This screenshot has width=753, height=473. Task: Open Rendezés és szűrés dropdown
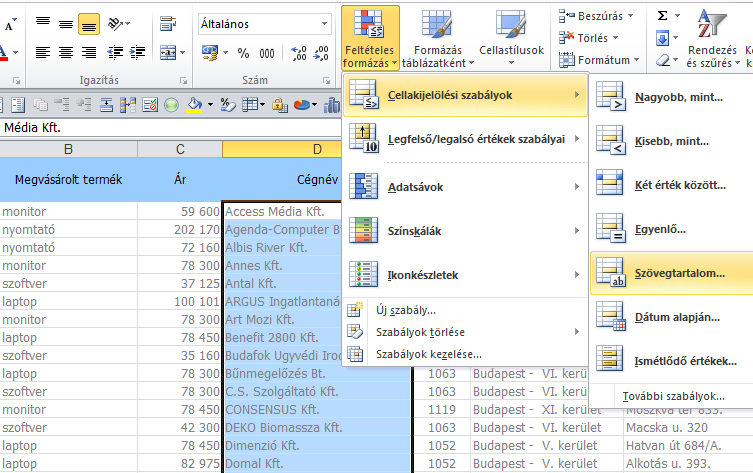[x=713, y=39]
